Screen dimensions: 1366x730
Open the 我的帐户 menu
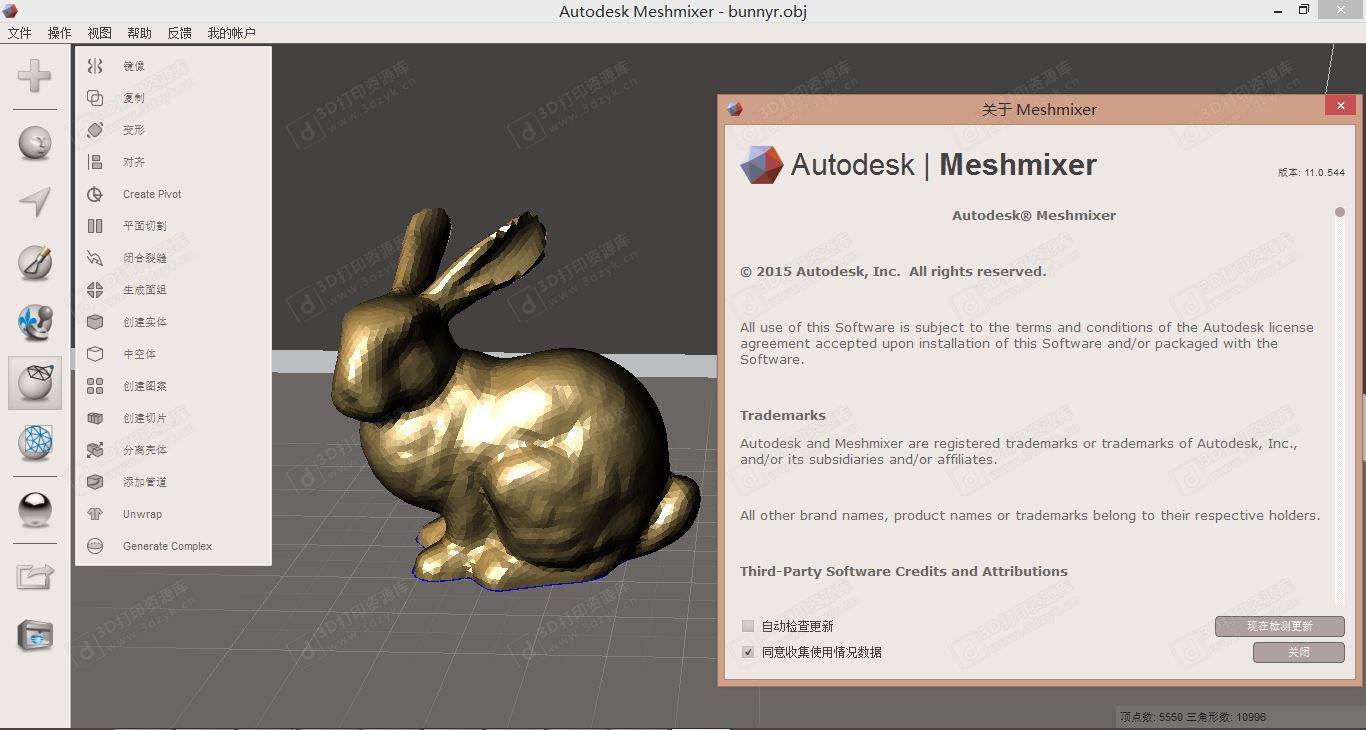(232, 33)
